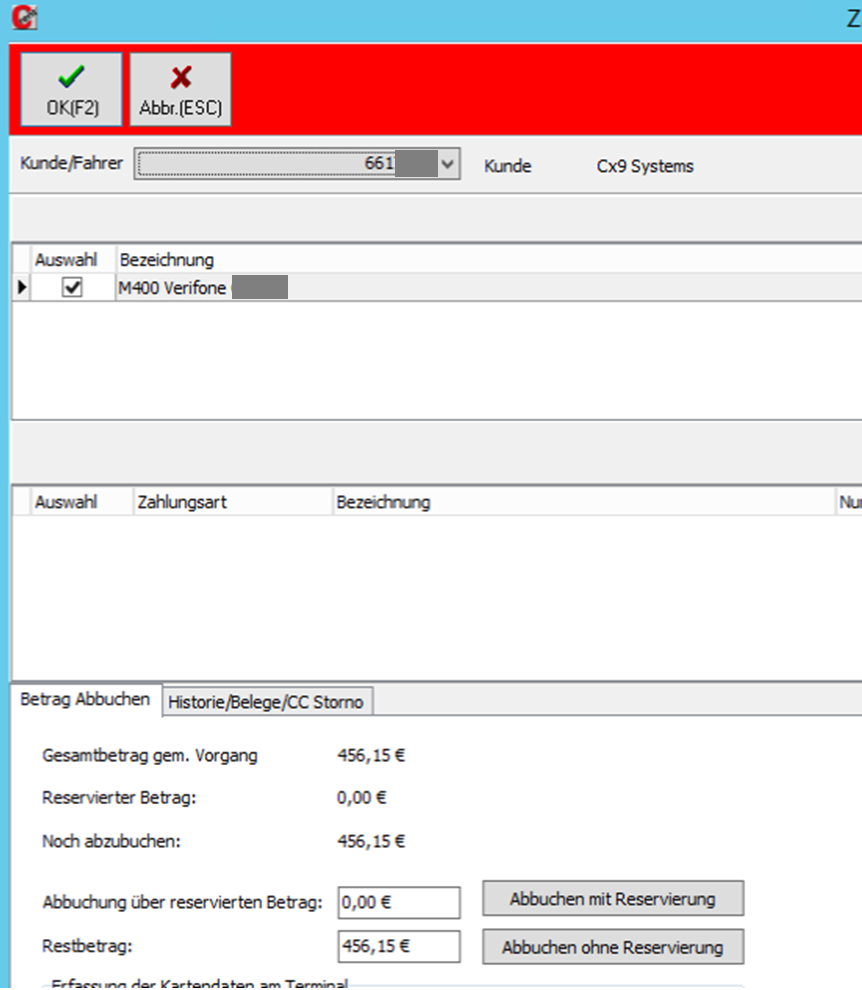Viewport: 862px width, 990px height.
Task: Click the green checkmark OK(F2) button
Action: [72, 90]
